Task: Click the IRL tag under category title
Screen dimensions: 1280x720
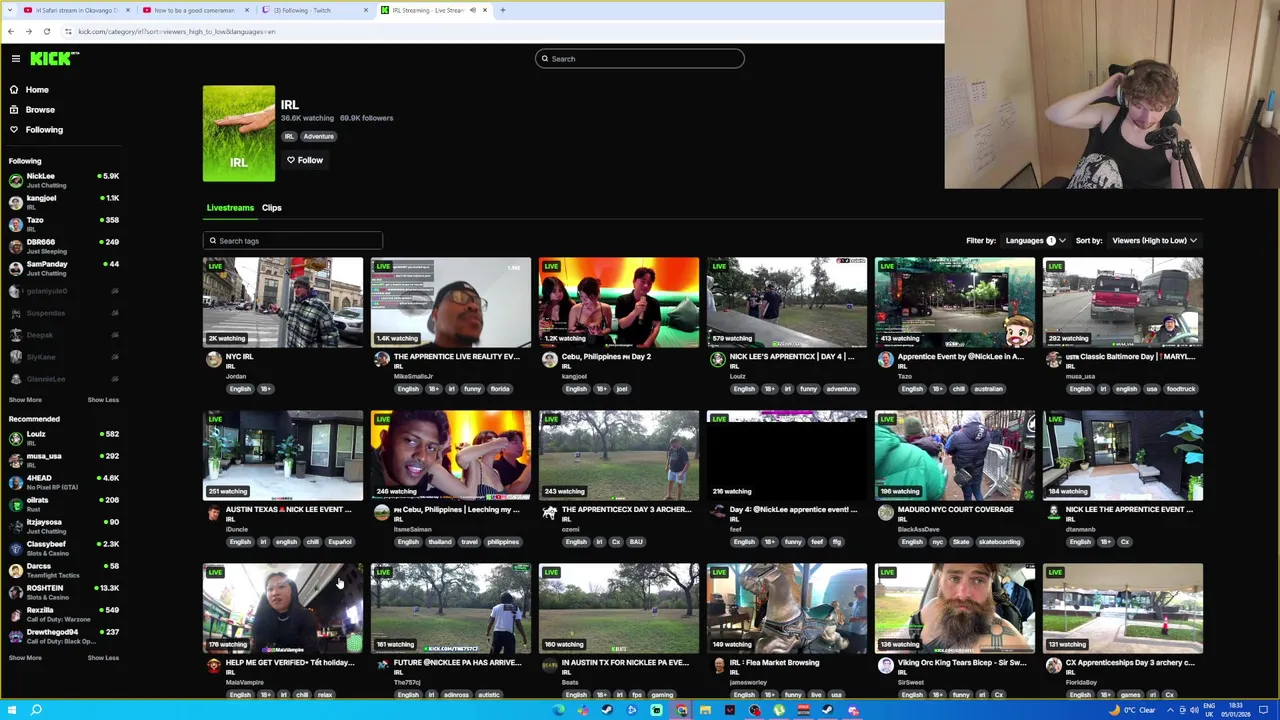Action: pos(289,137)
